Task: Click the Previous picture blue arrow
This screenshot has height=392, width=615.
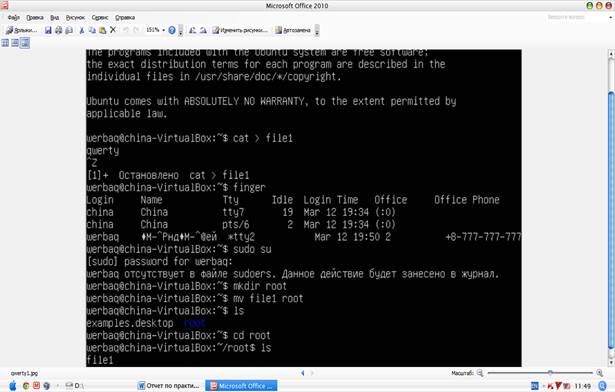Action: click(302, 373)
